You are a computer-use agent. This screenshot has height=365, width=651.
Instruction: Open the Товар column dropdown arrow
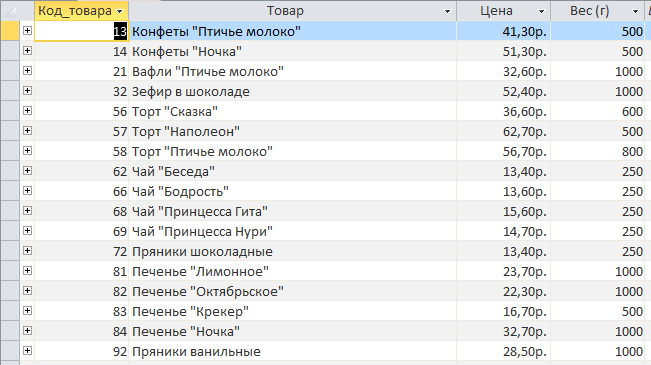[x=447, y=11]
